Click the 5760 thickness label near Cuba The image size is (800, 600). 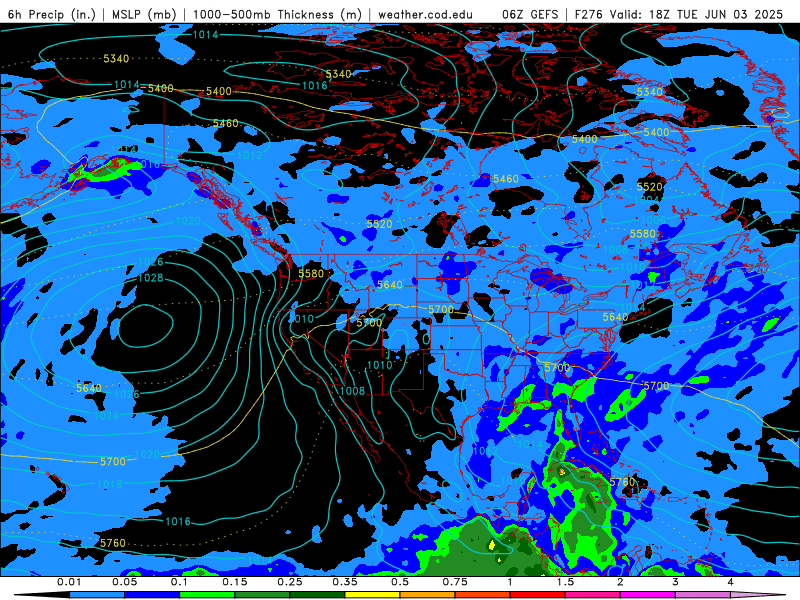(622, 482)
